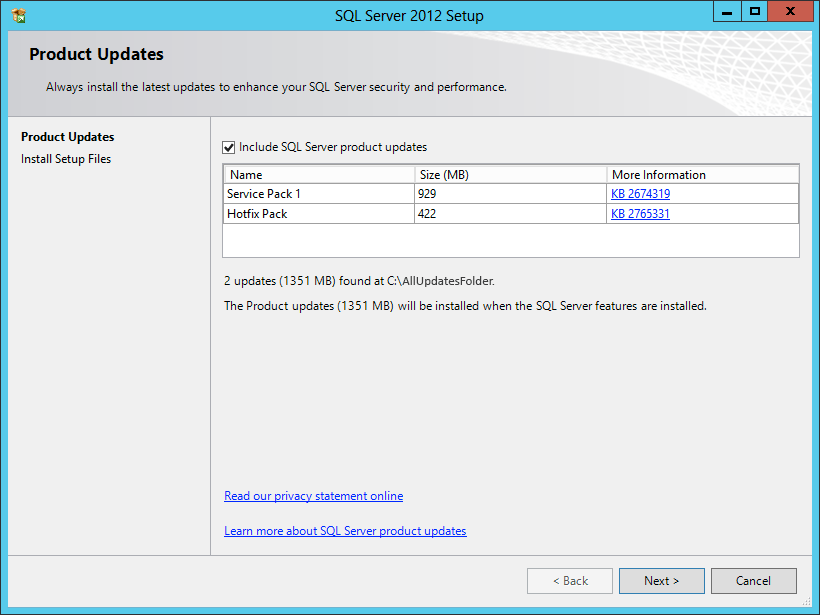The width and height of the screenshot is (820, 615).
Task: Click the Back button
Action: [x=569, y=580]
